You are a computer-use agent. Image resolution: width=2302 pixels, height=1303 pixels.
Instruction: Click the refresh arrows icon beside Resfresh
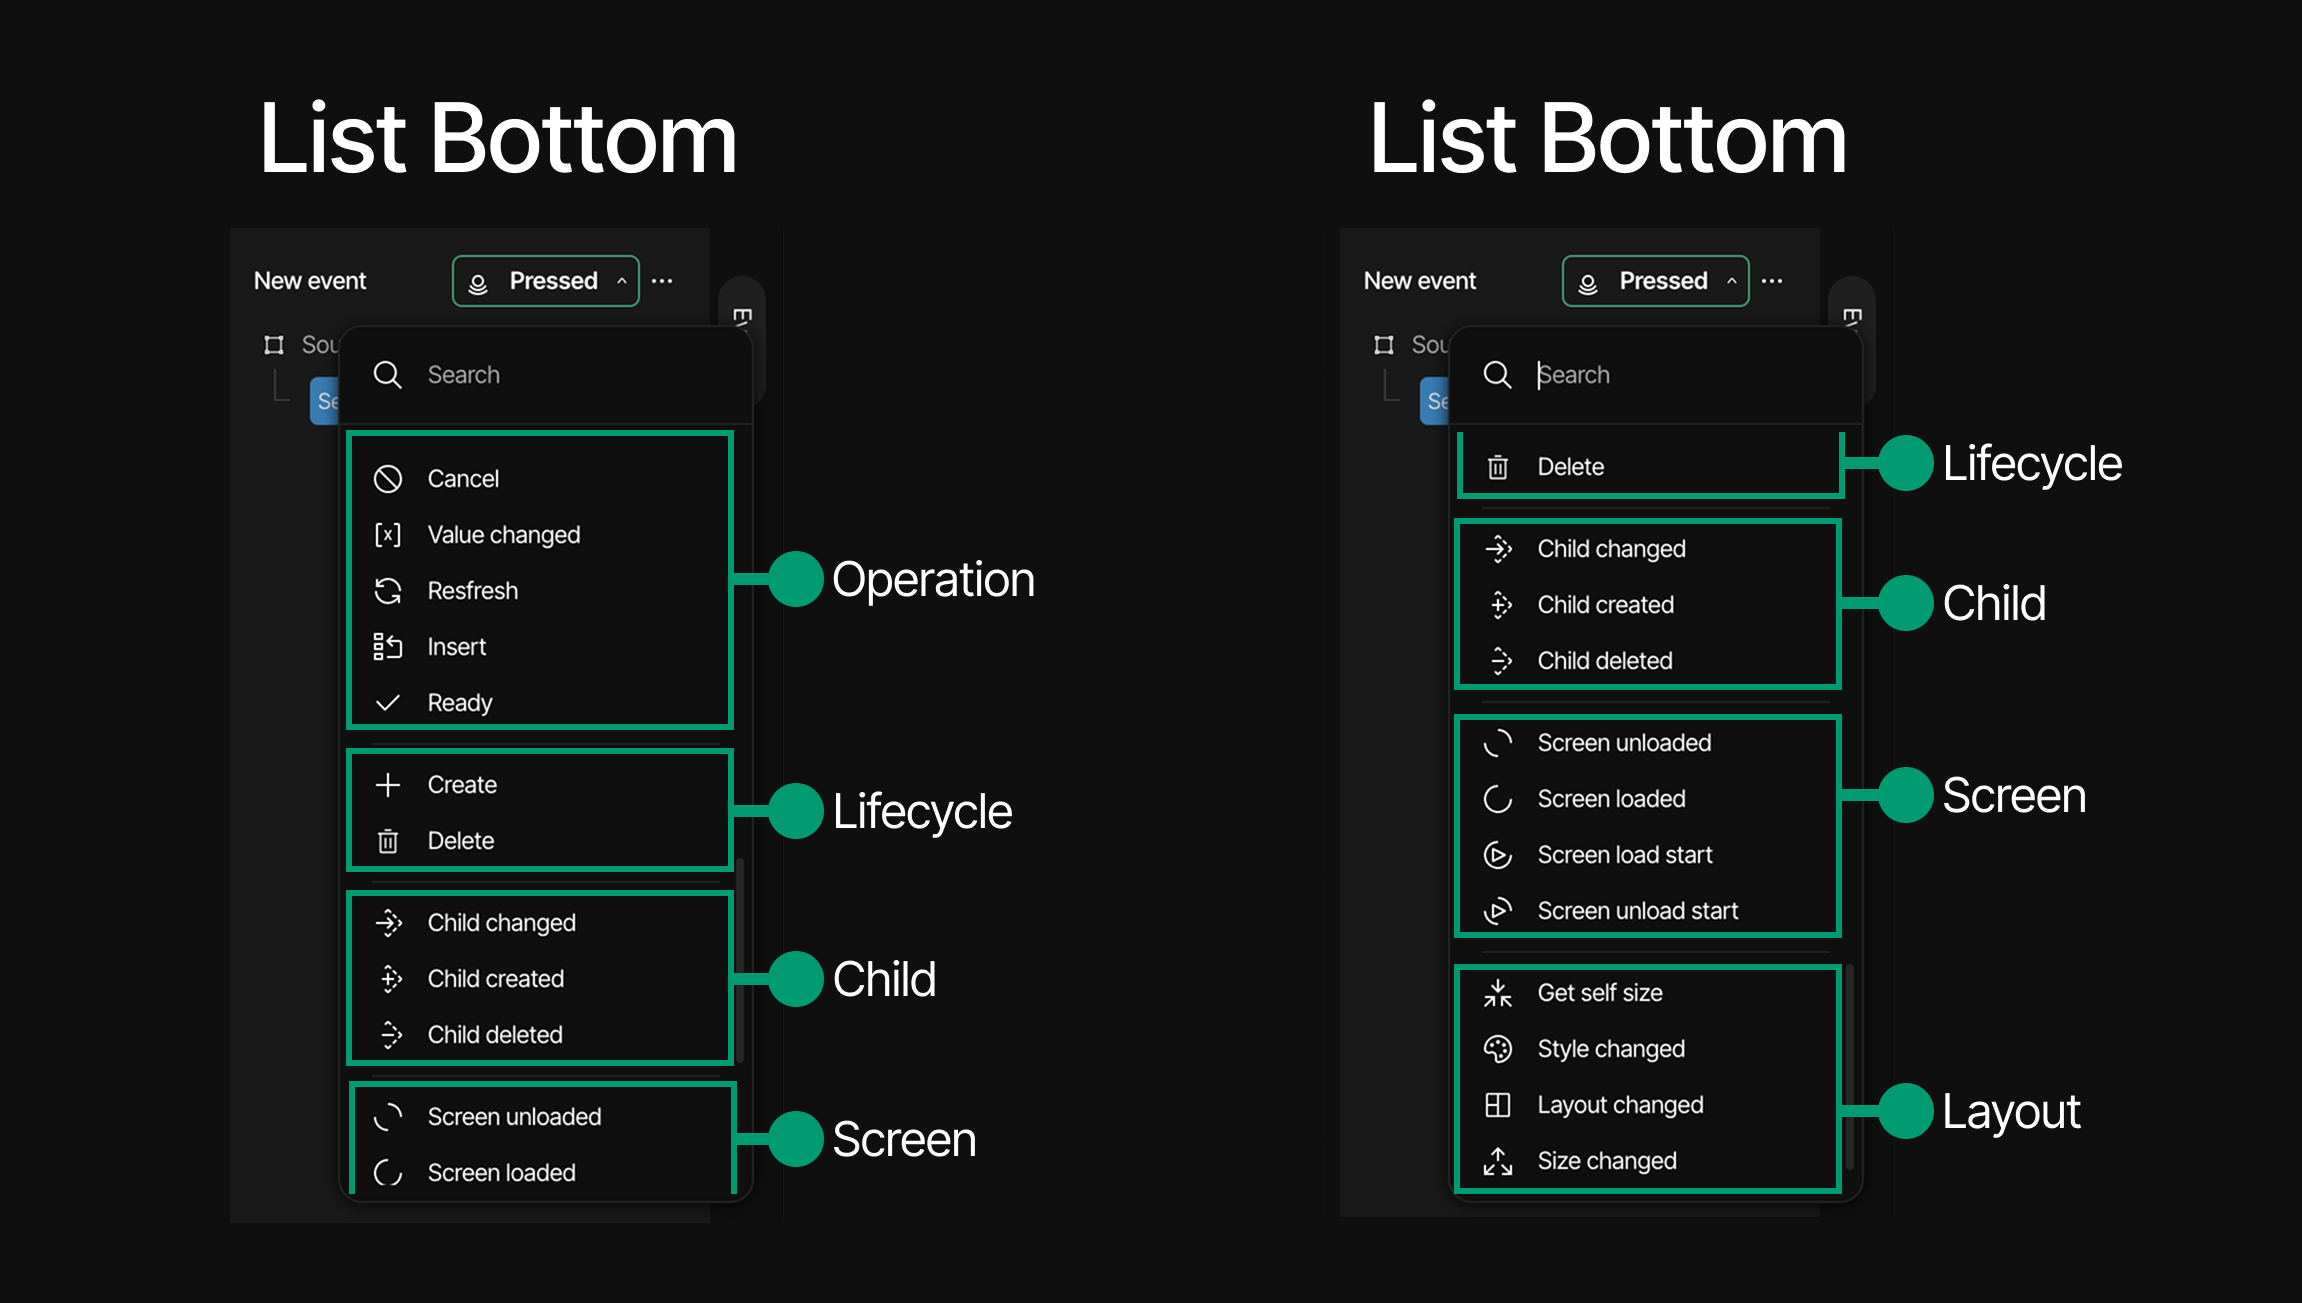388,591
